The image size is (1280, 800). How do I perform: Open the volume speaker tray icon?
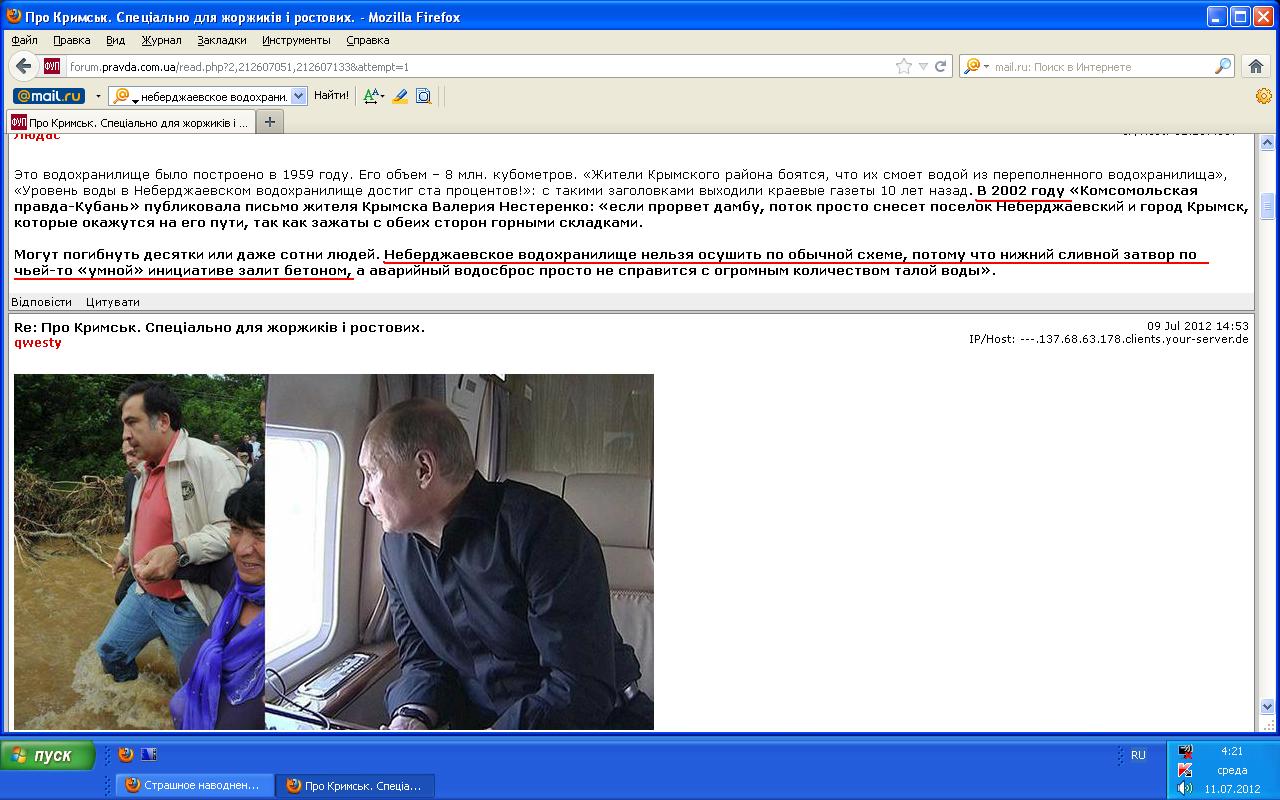pos(1185,789)
